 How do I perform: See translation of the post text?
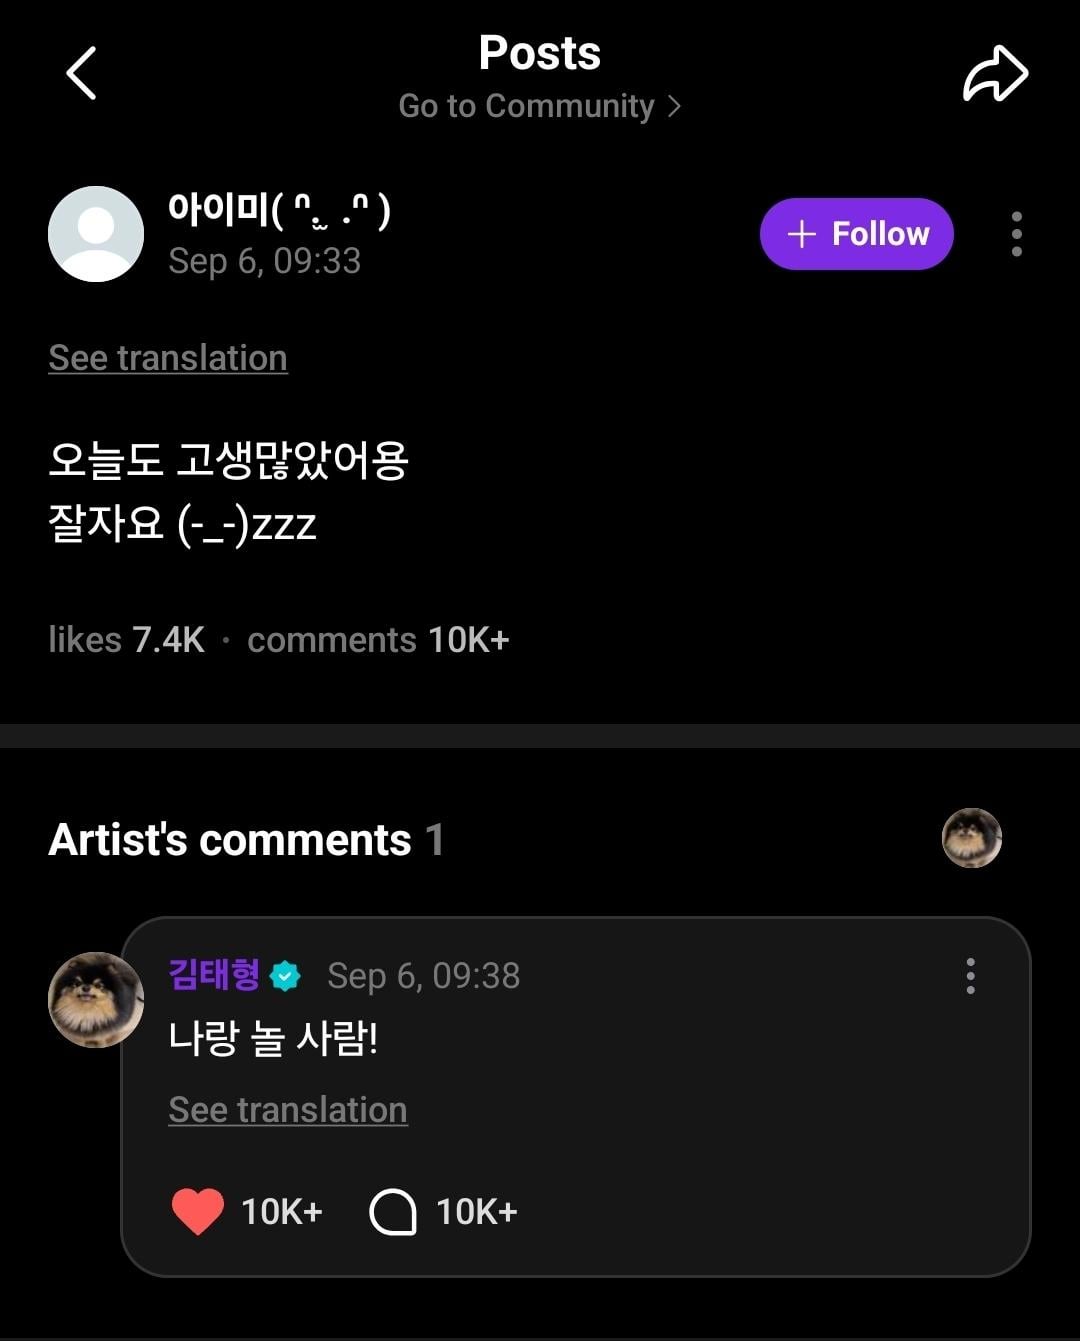coord(168,358)
